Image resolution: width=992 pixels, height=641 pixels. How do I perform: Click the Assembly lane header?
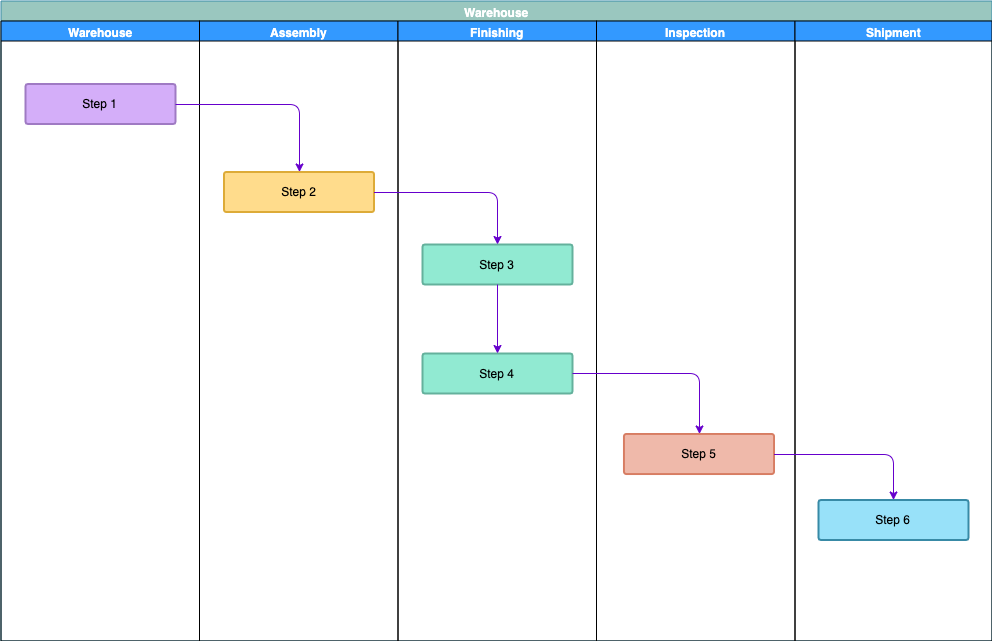point(299,32)
